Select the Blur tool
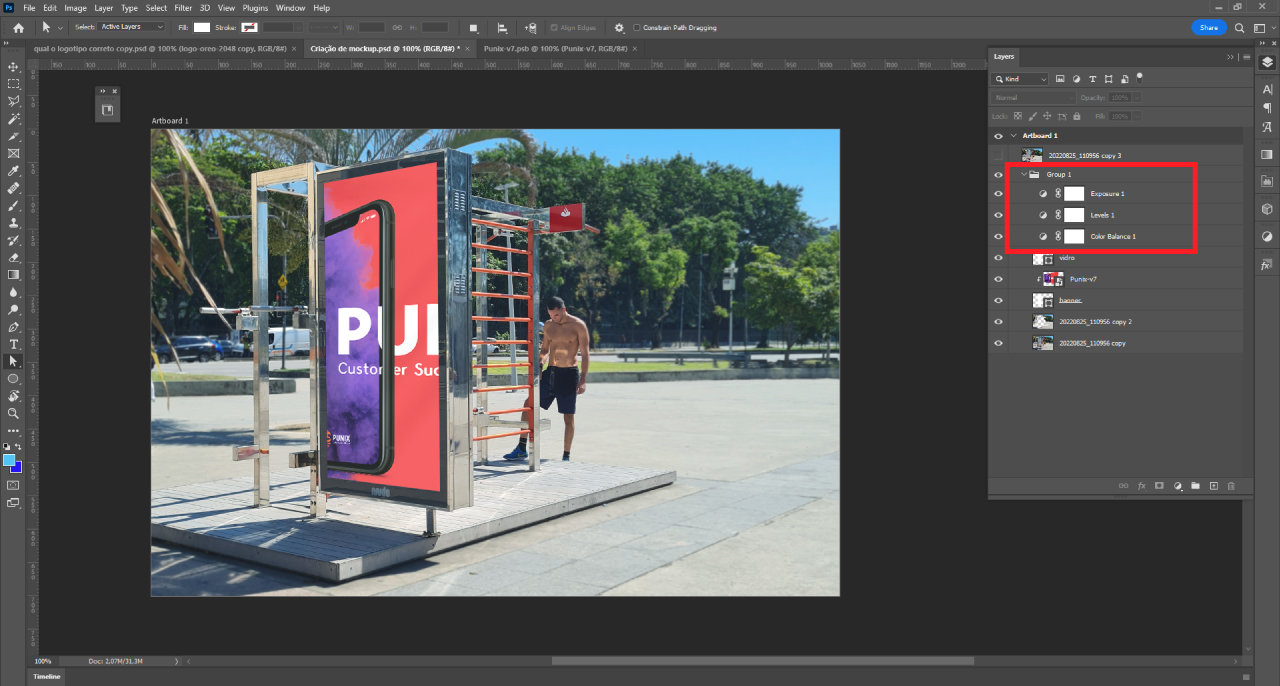Screen dimensions: 1280x686 pos(14,292)
